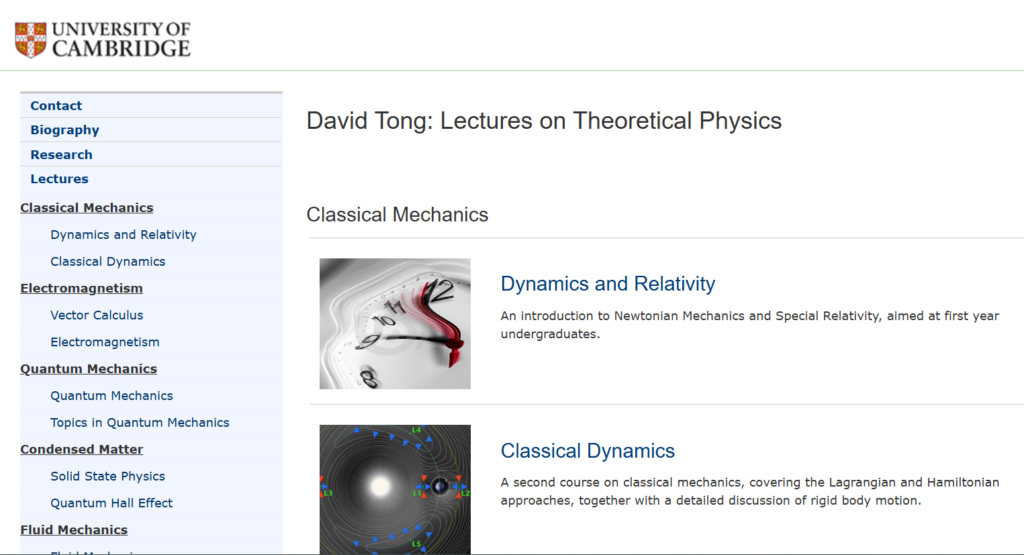Image resolution: width=1024 pixels, height=555 pixels.
Task: Click the Classical Mechanics sidebar heading
Action: 87,208
